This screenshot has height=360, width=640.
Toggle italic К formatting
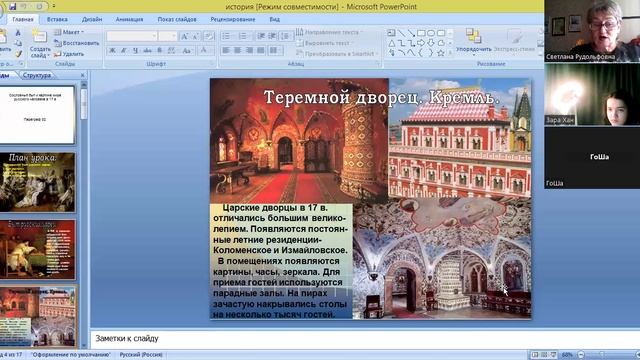pos(124,50)
